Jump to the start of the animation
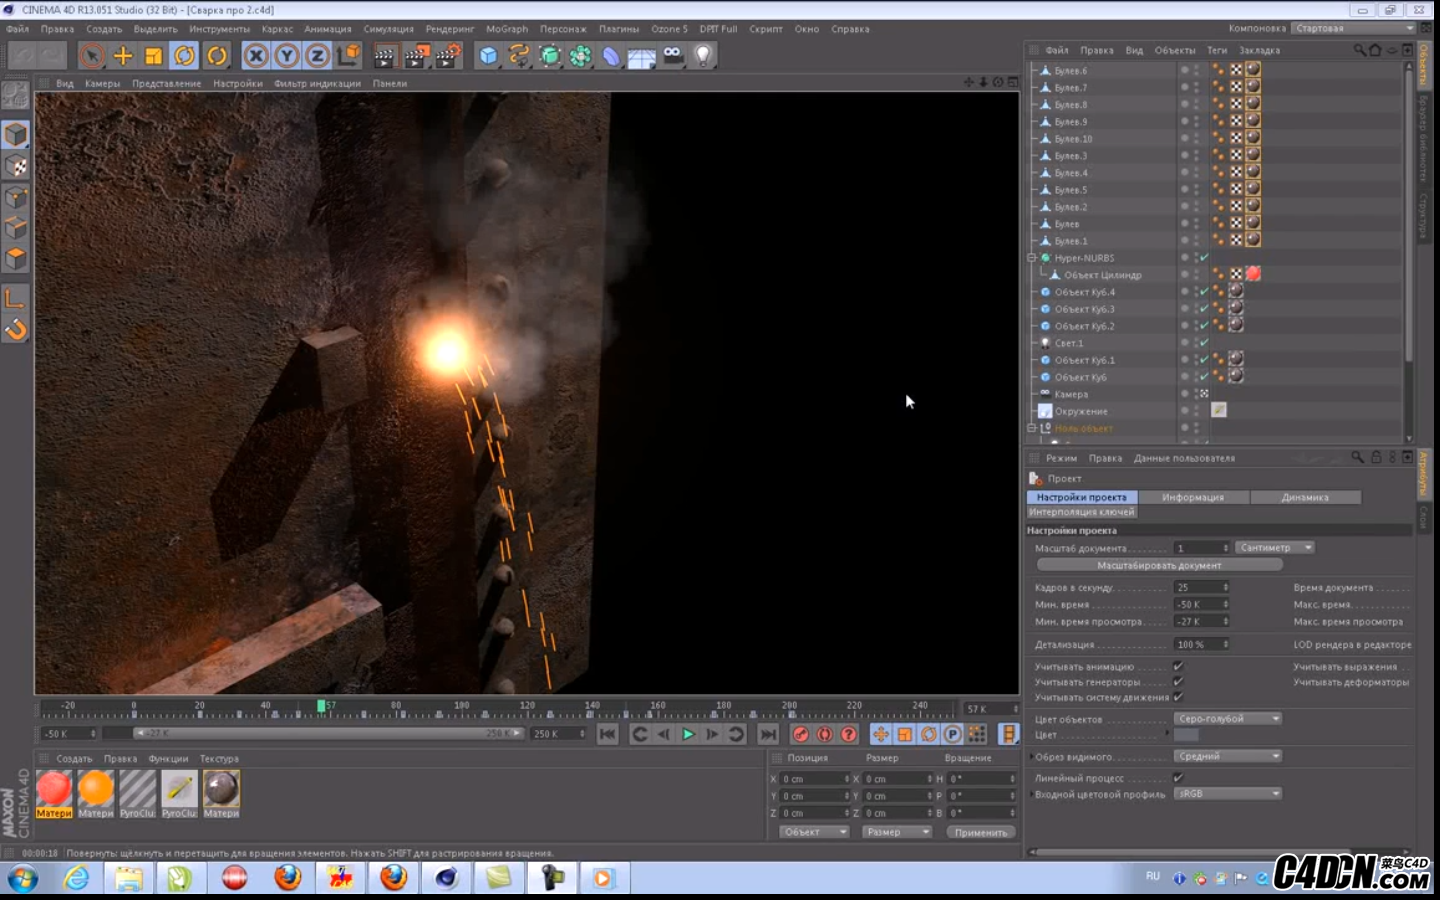 [607, 734]
